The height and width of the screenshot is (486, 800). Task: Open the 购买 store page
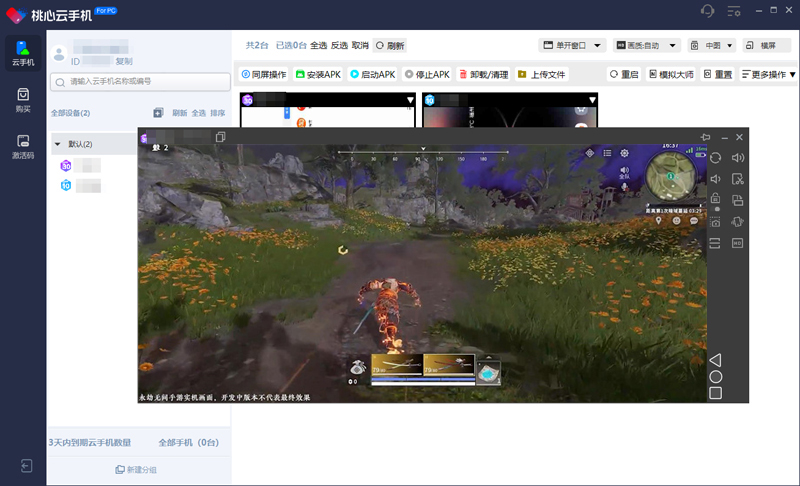23,100
